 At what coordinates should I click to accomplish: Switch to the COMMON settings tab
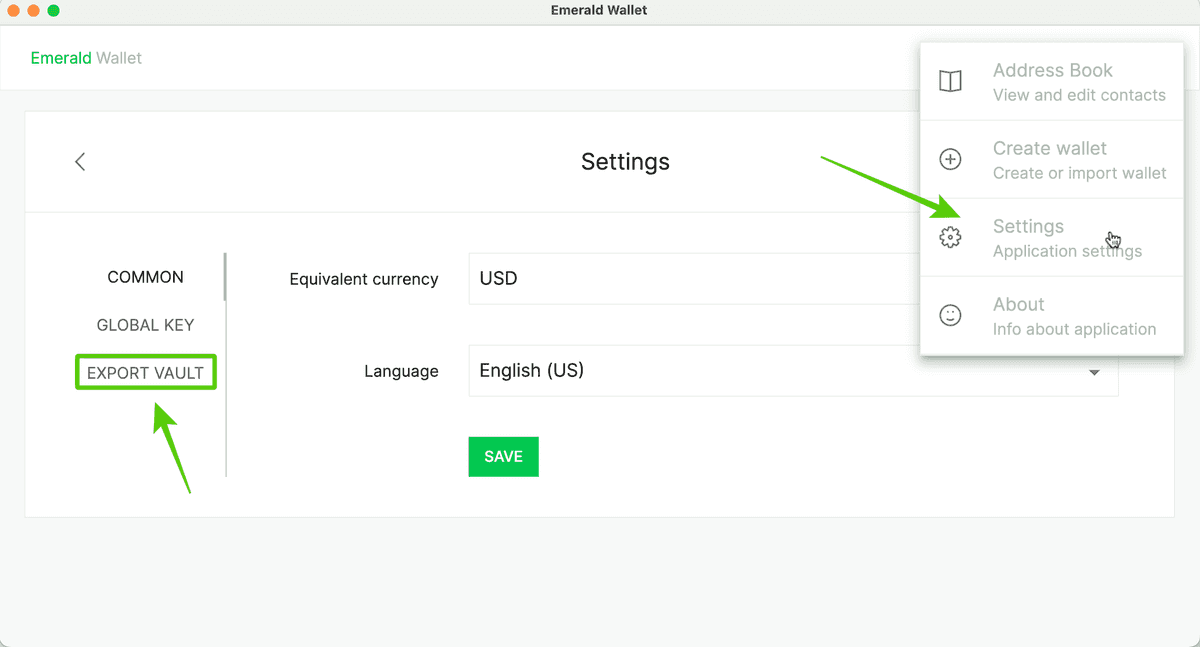(145, 277)
